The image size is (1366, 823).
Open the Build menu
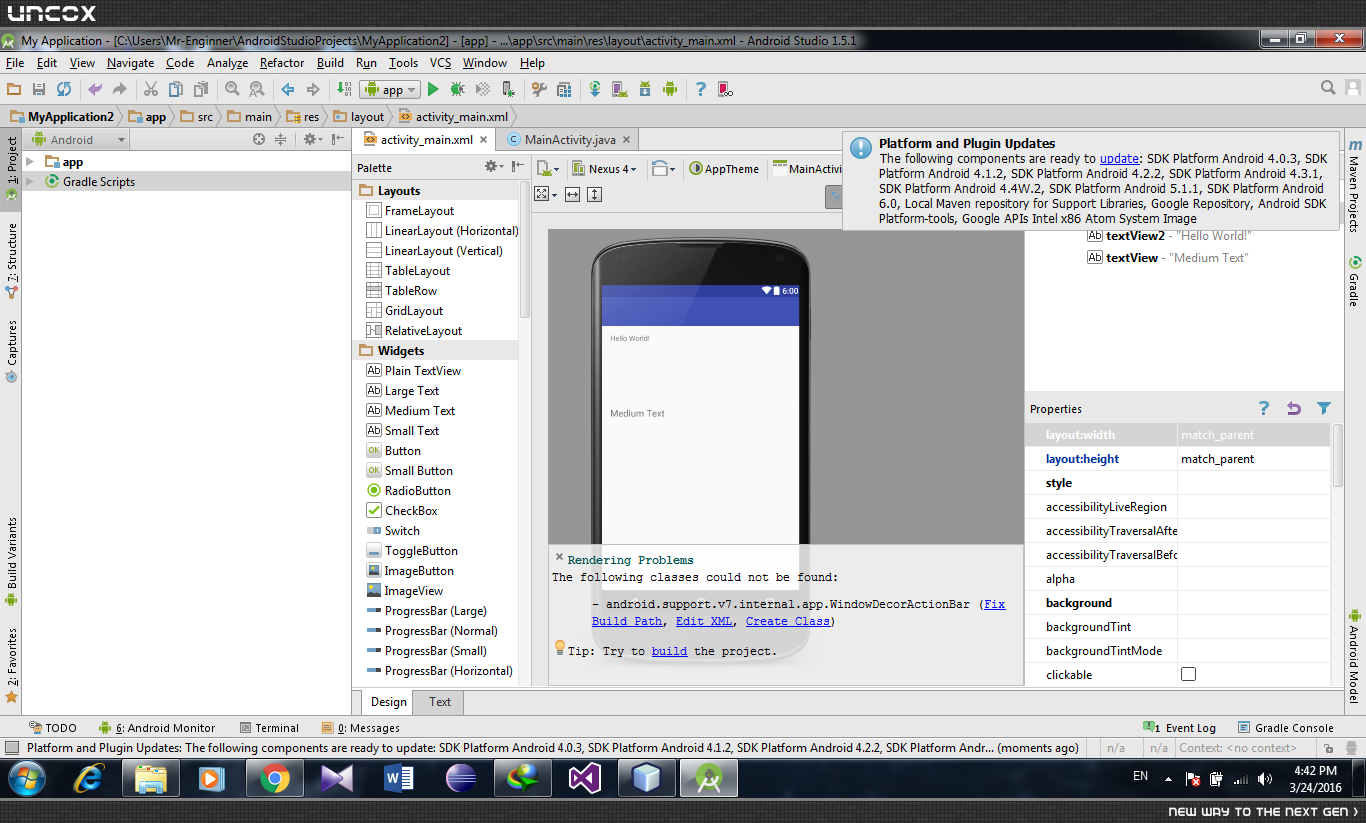pos(330,63)
